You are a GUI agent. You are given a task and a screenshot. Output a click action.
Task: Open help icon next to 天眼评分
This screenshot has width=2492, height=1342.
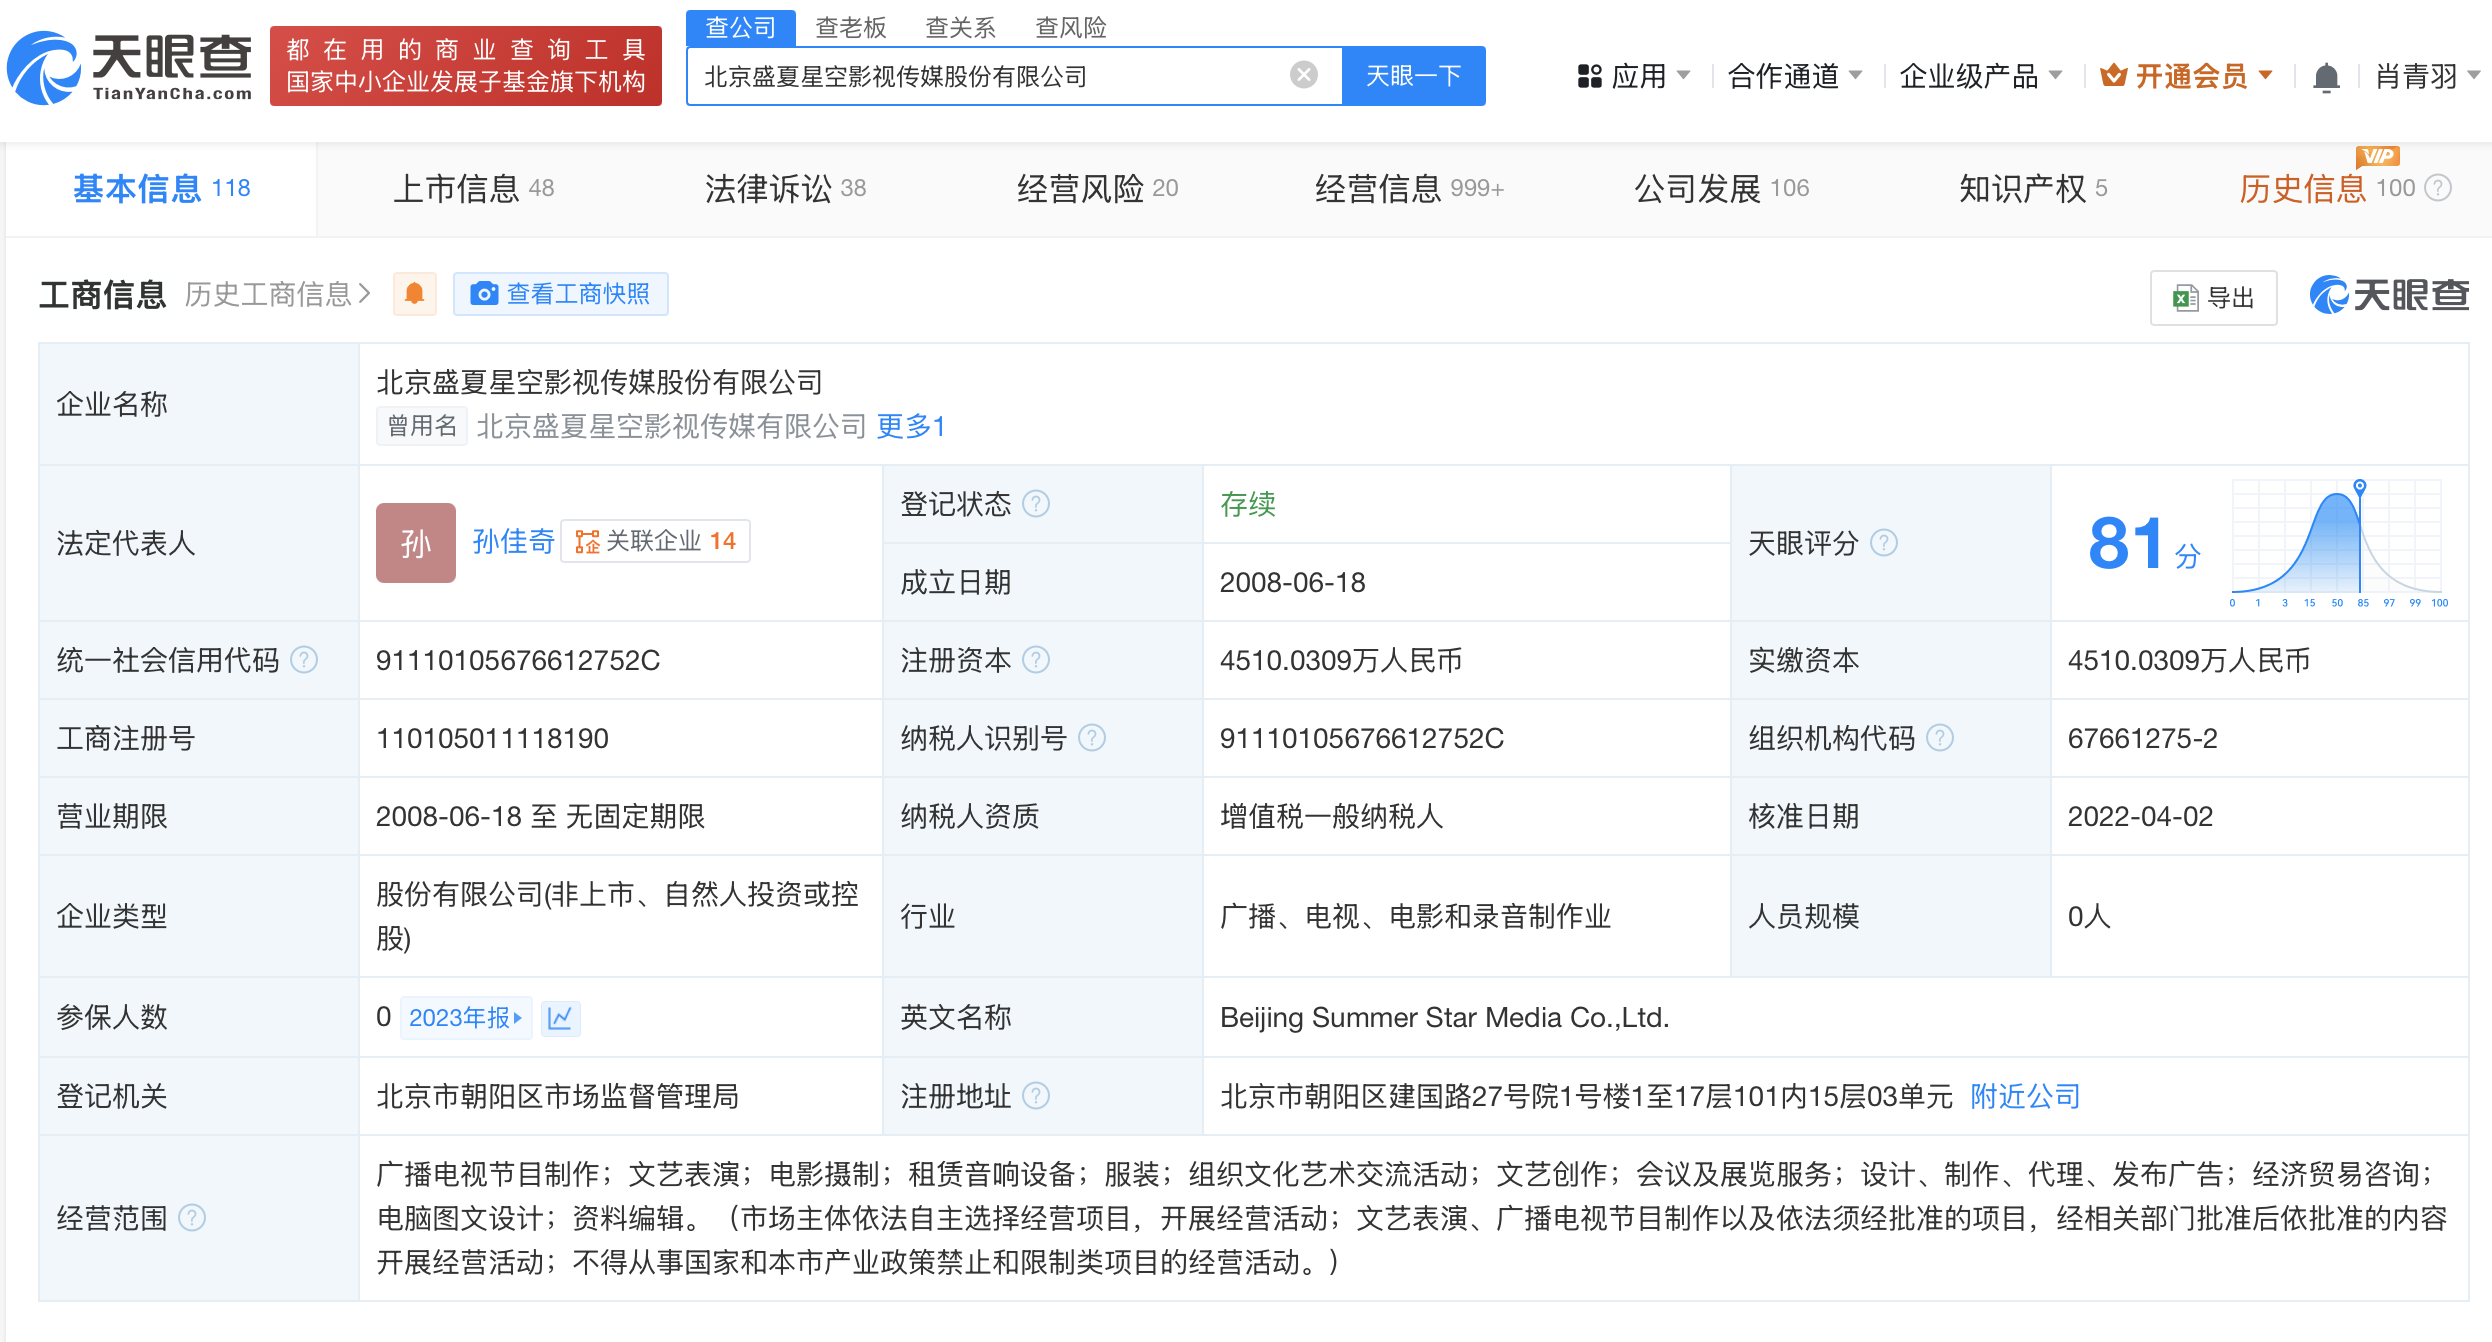click(x=1884, y=543)
